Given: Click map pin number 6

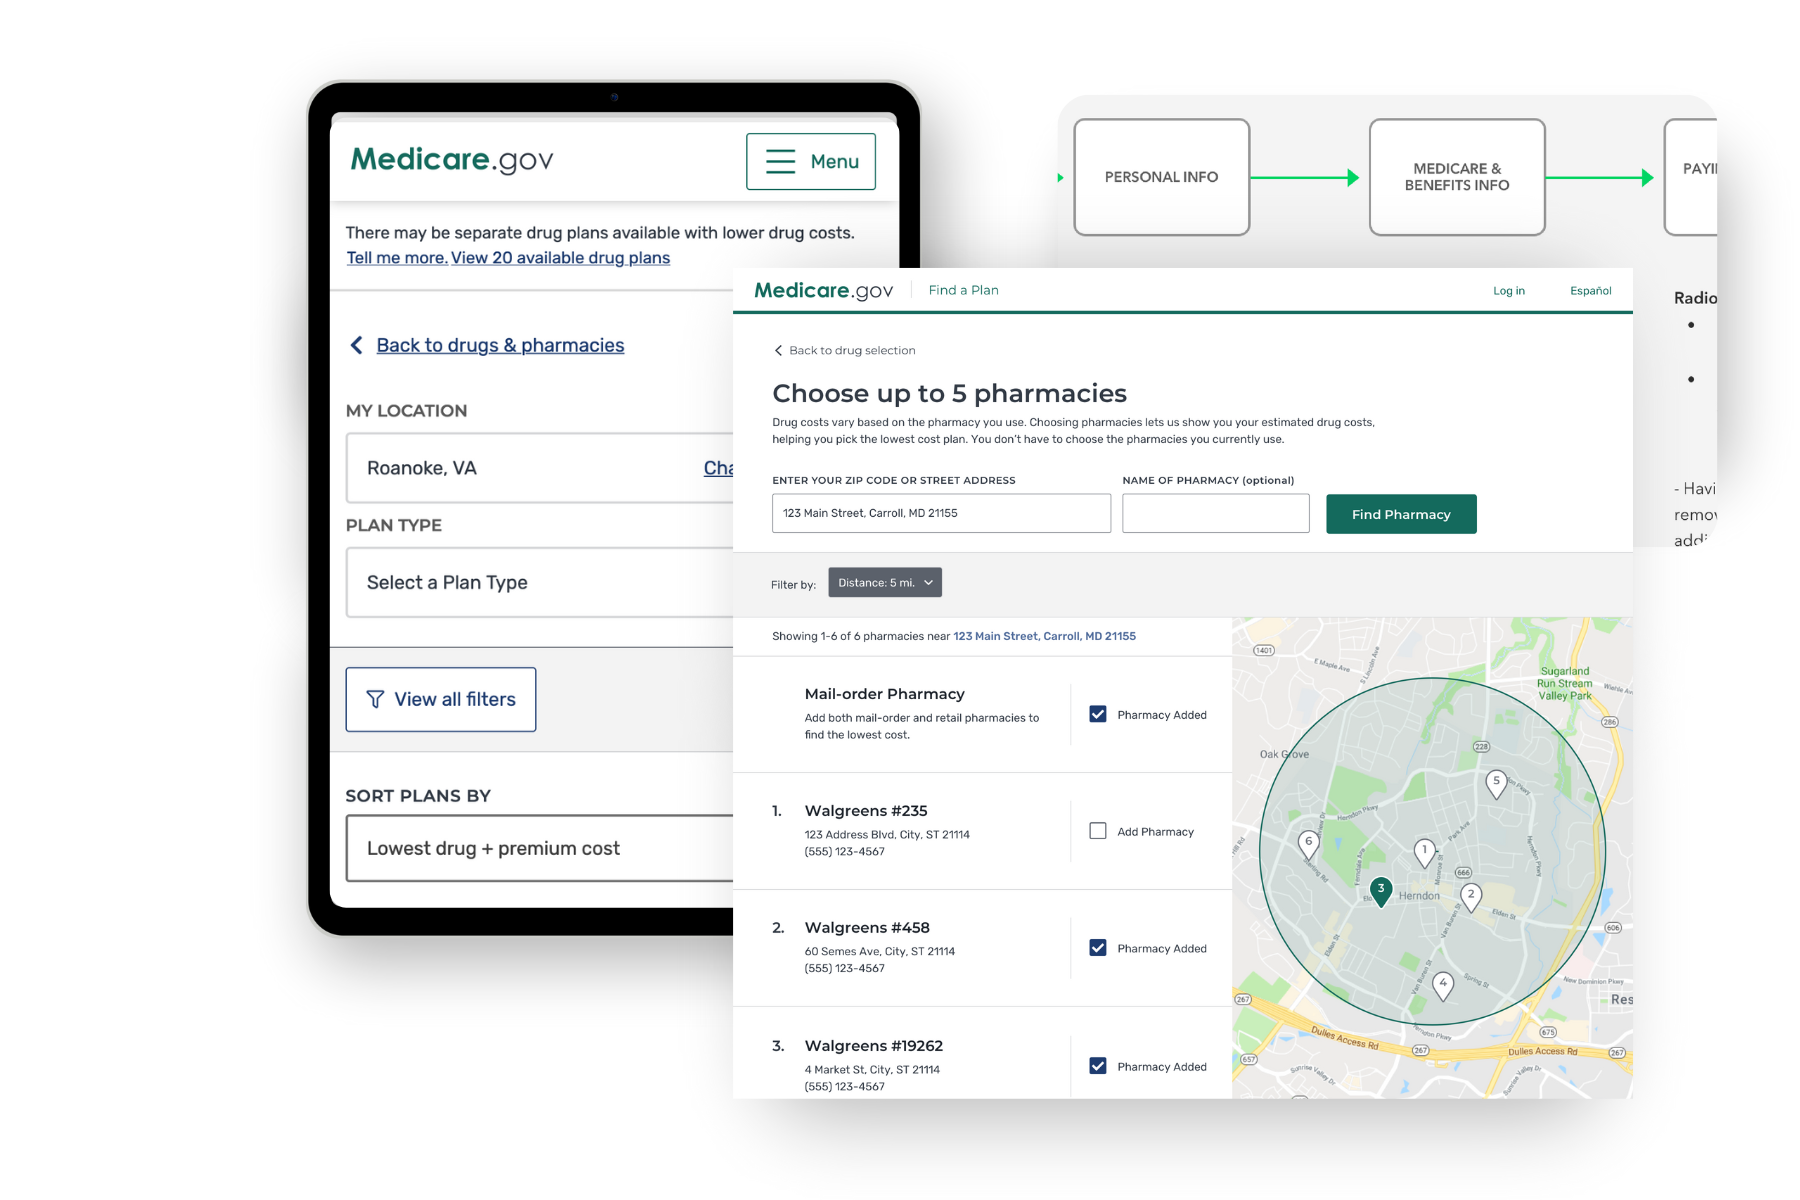Looking at the screenshot, I should [1308, 843].
